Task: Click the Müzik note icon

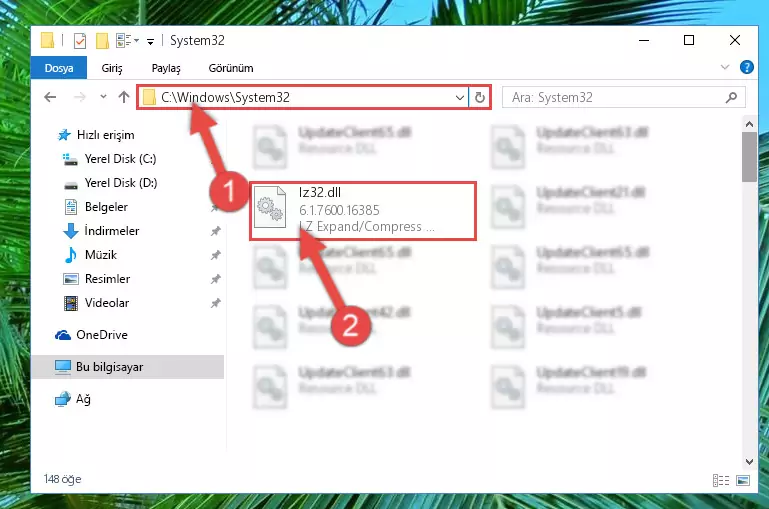Action: pyautogui.click(x=71, y=255)
